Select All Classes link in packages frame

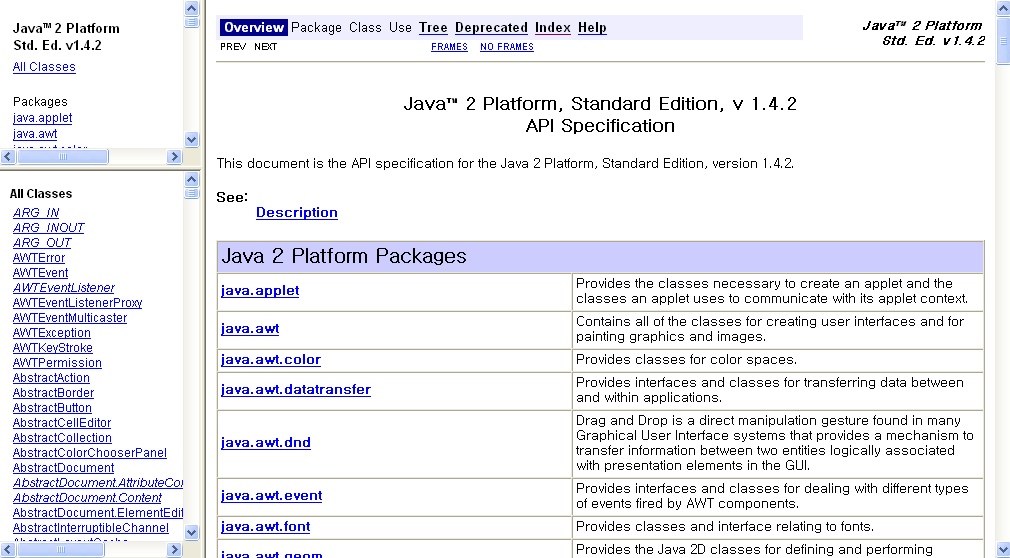44,67
